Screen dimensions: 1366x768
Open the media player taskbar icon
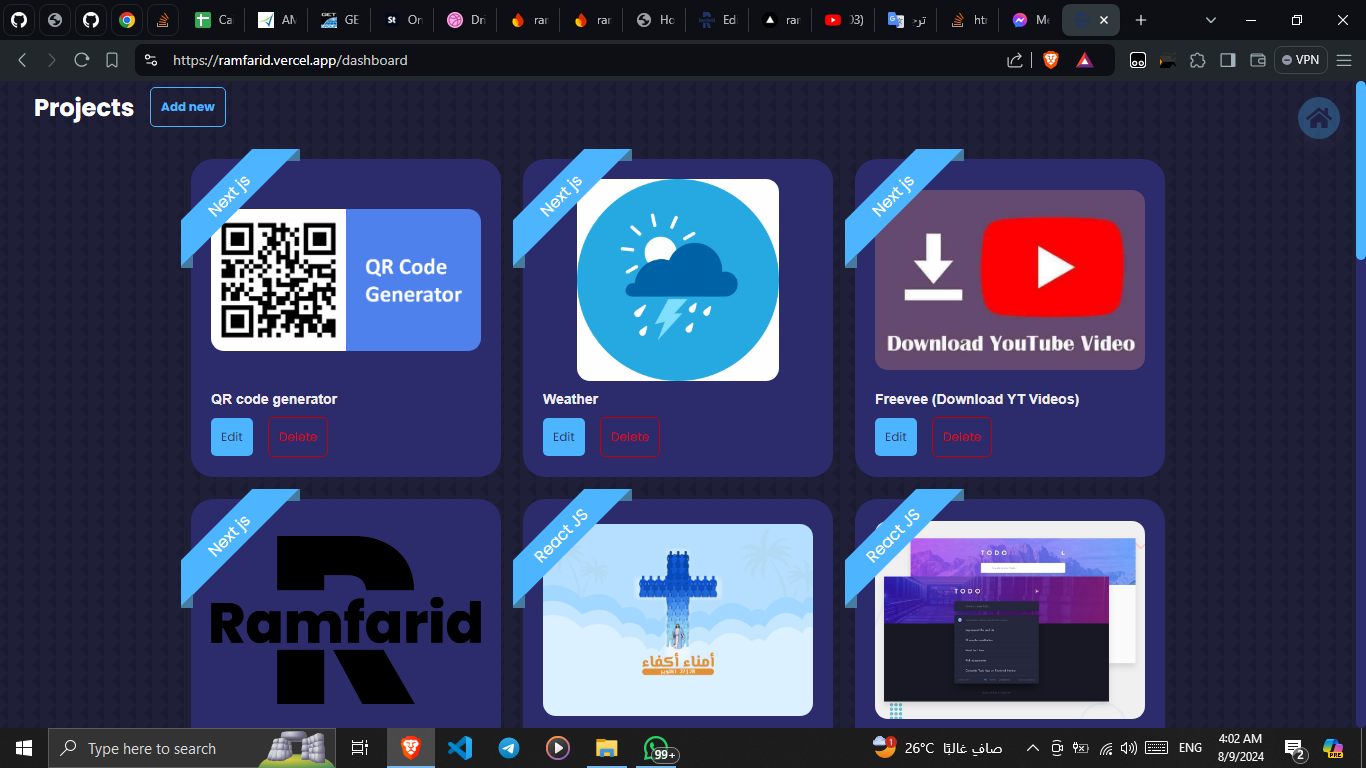coord(558,748)
